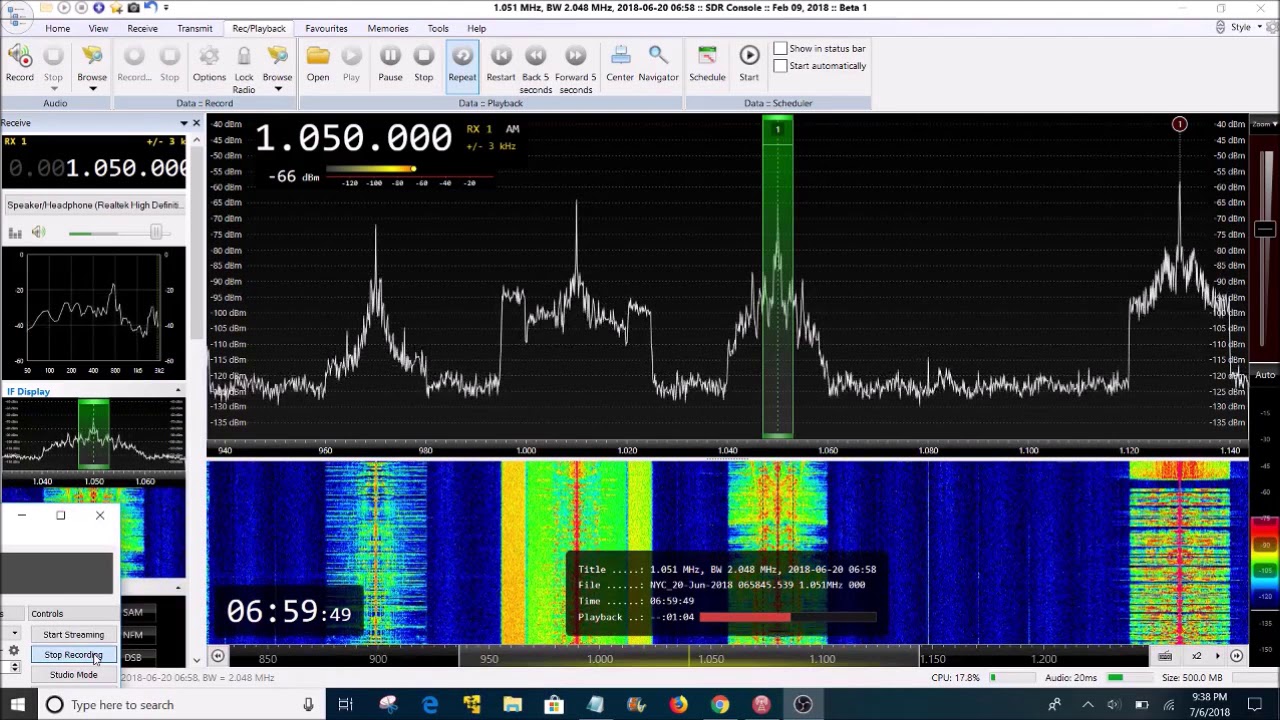Click the Type here to search box
This screenshot has width=1280, height=720.
point(180,705)
